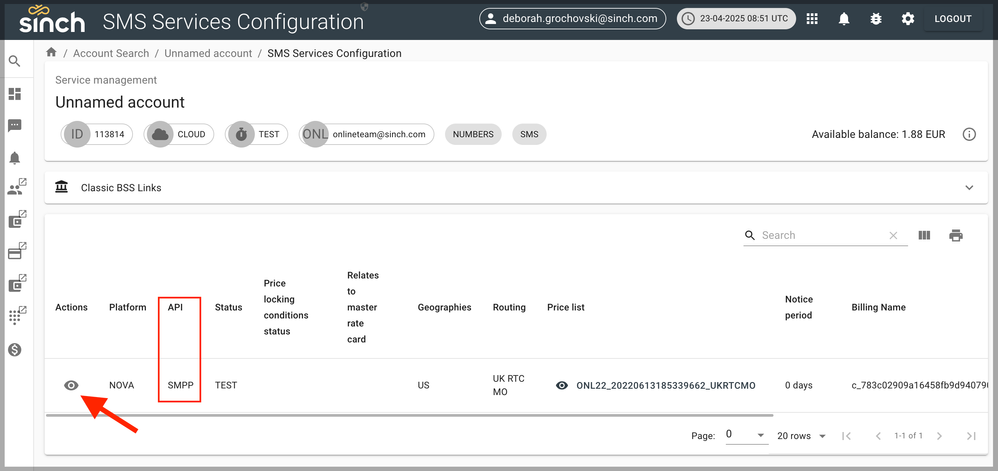Viewport: 998px width, 471px height.
Task: Open the dollar billing icon in sidebar
Action: [15, 349]
